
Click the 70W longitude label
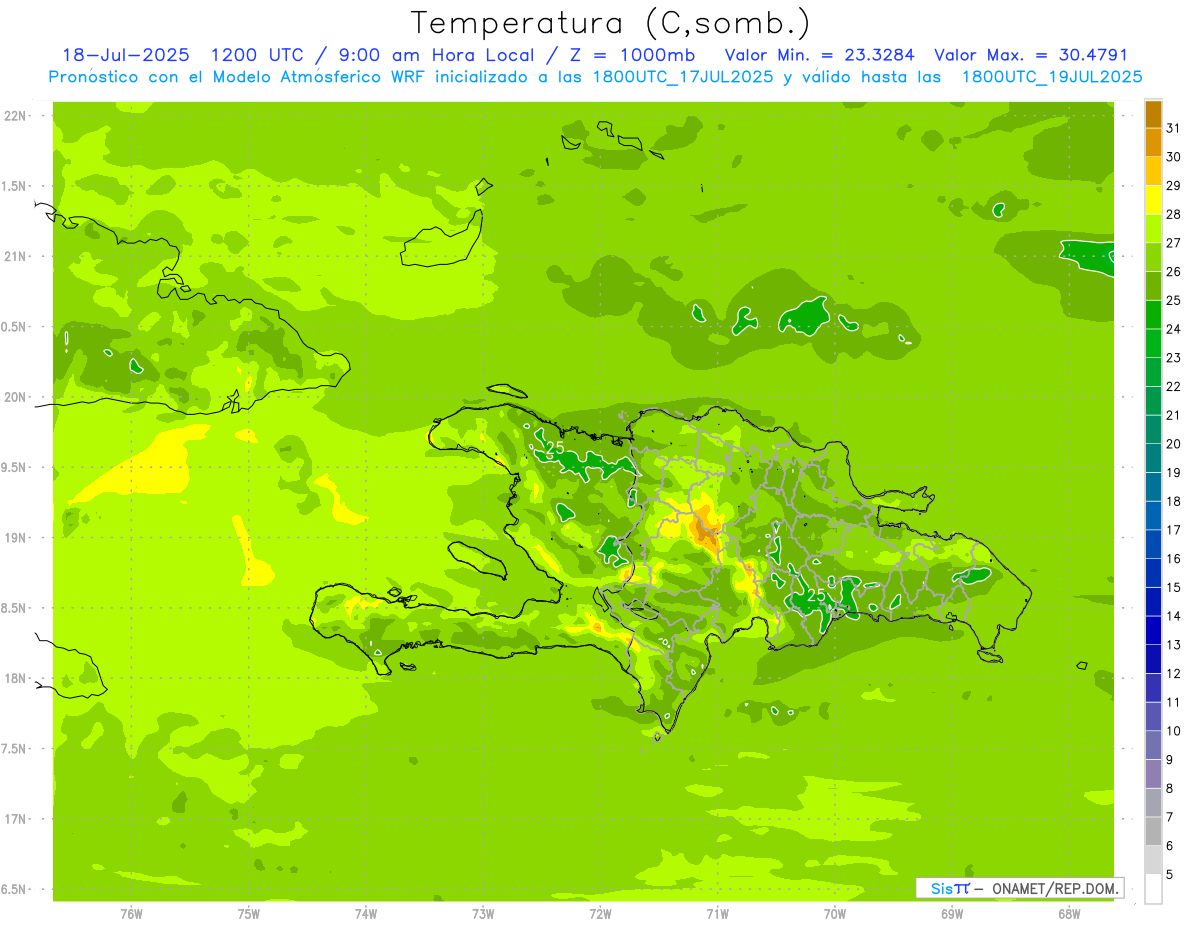pos(835,914)
